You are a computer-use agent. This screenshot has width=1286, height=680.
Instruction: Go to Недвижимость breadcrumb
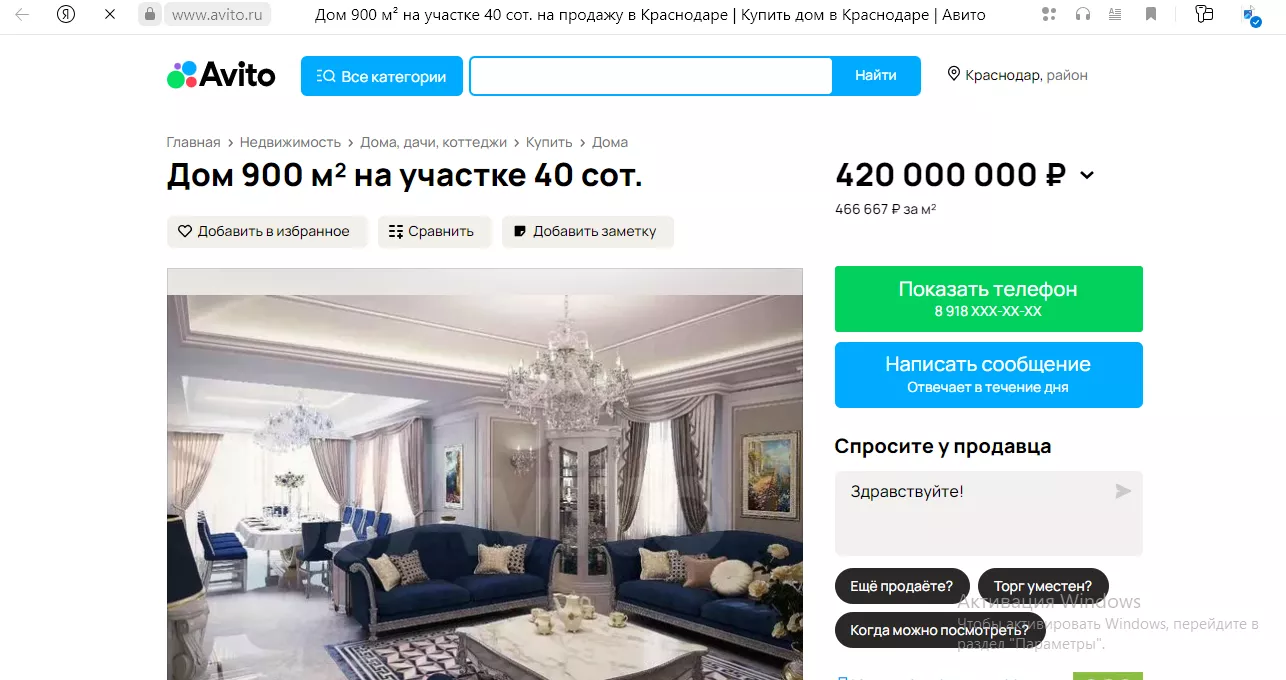point(290,142)
